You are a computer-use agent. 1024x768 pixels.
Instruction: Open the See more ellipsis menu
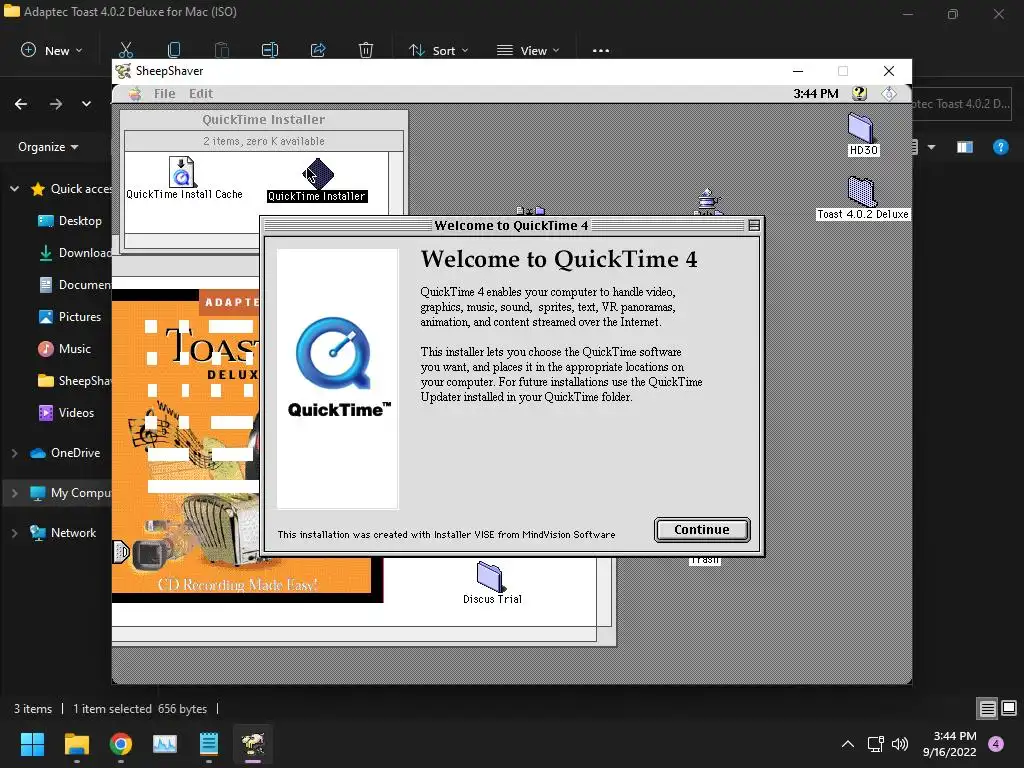(x=601, y=50)
